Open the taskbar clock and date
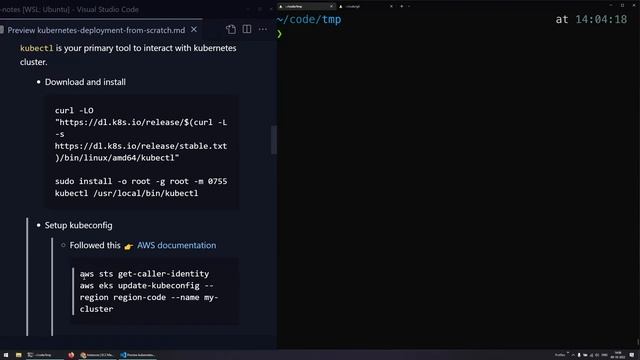The image size is (640, 360). click(618, 355)
